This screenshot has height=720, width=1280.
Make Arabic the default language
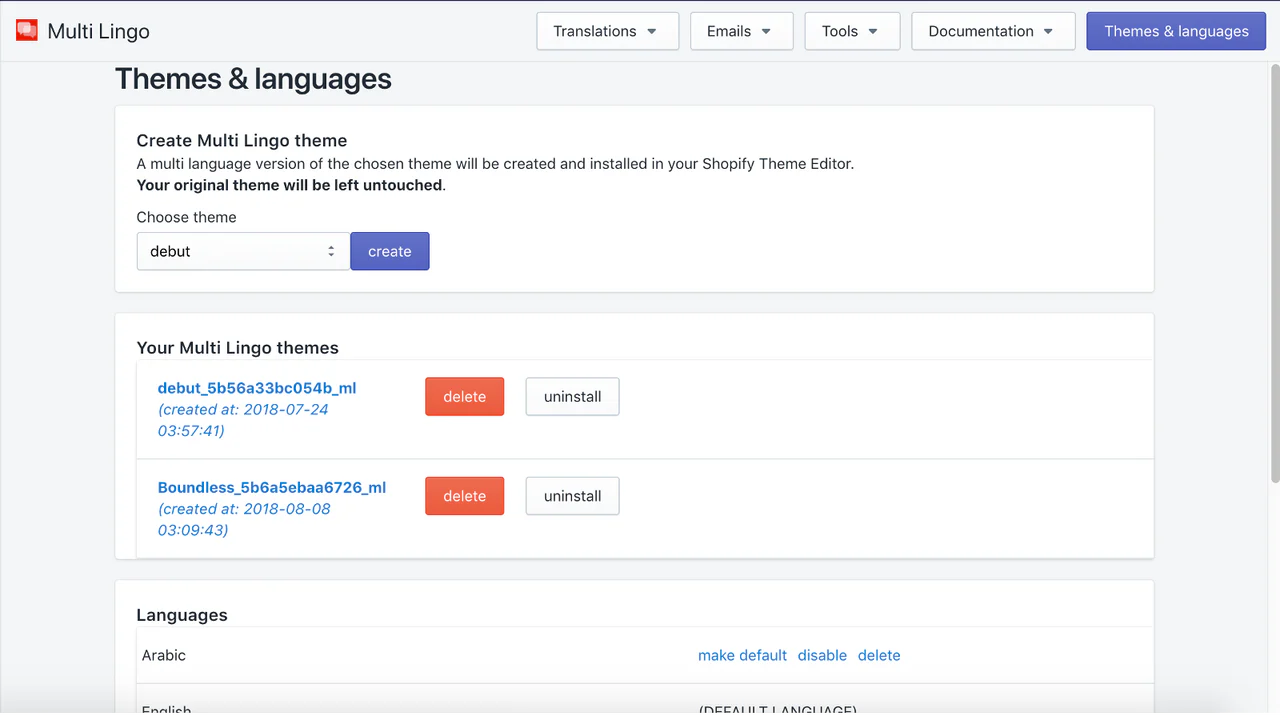(742, 655)
